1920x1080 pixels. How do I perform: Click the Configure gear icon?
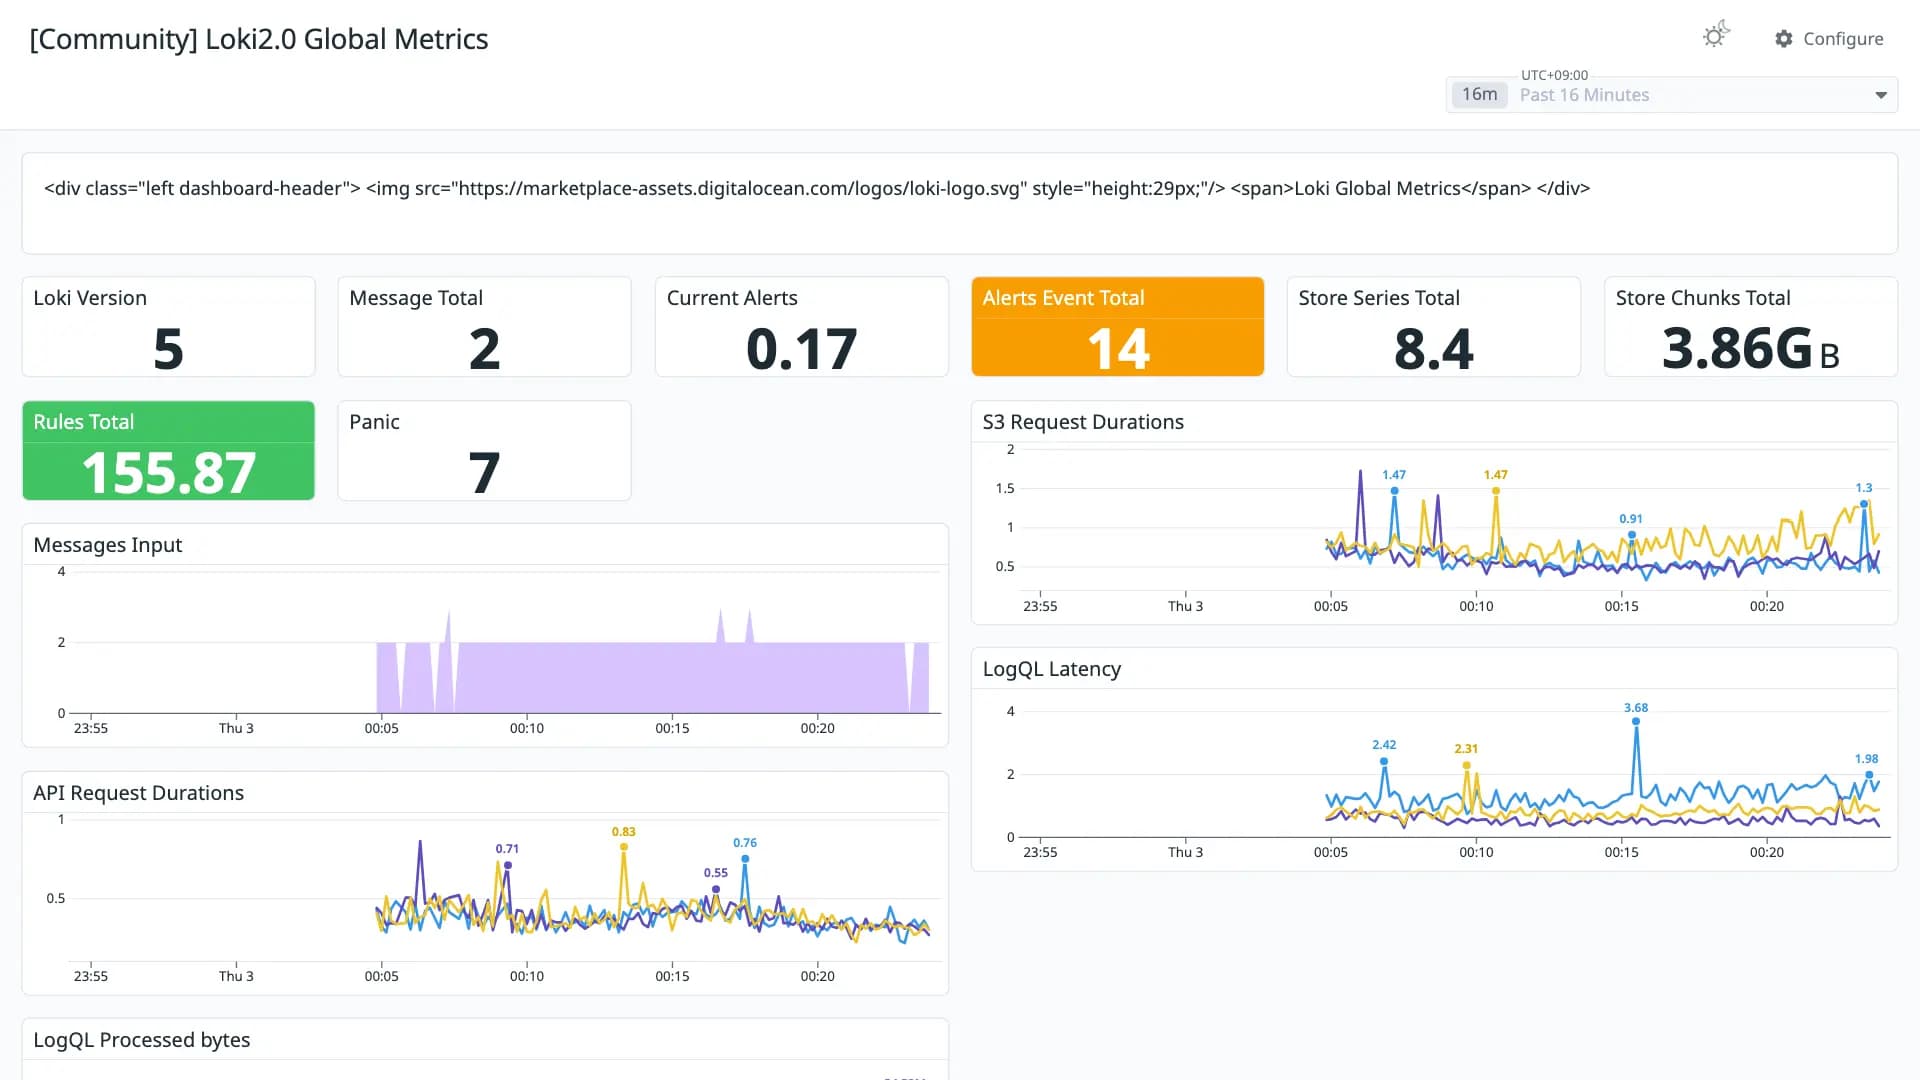click(1784, 39)
